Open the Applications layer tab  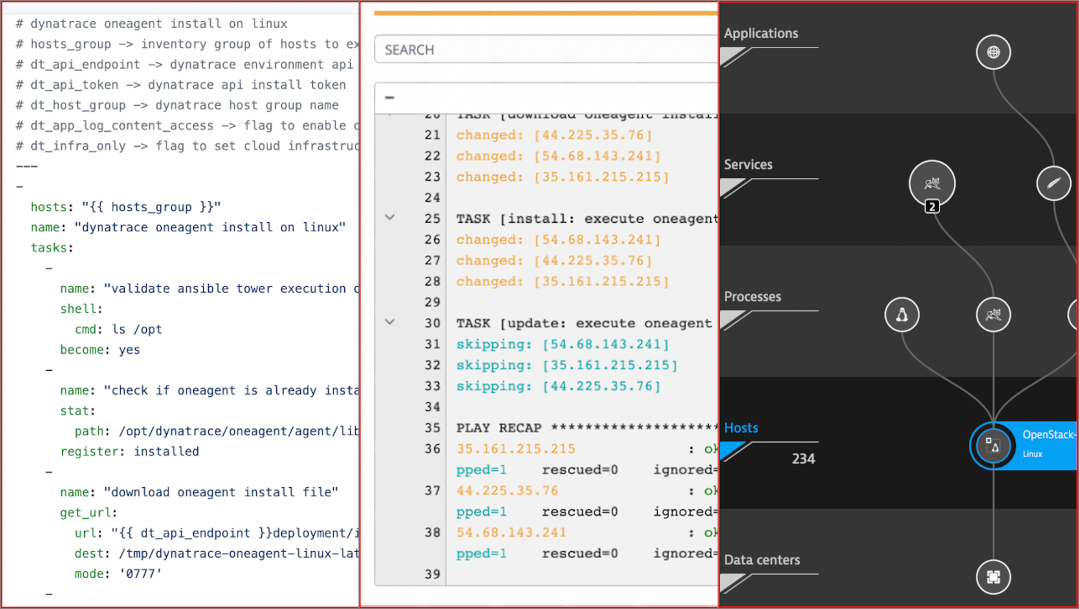pos(761,33)
